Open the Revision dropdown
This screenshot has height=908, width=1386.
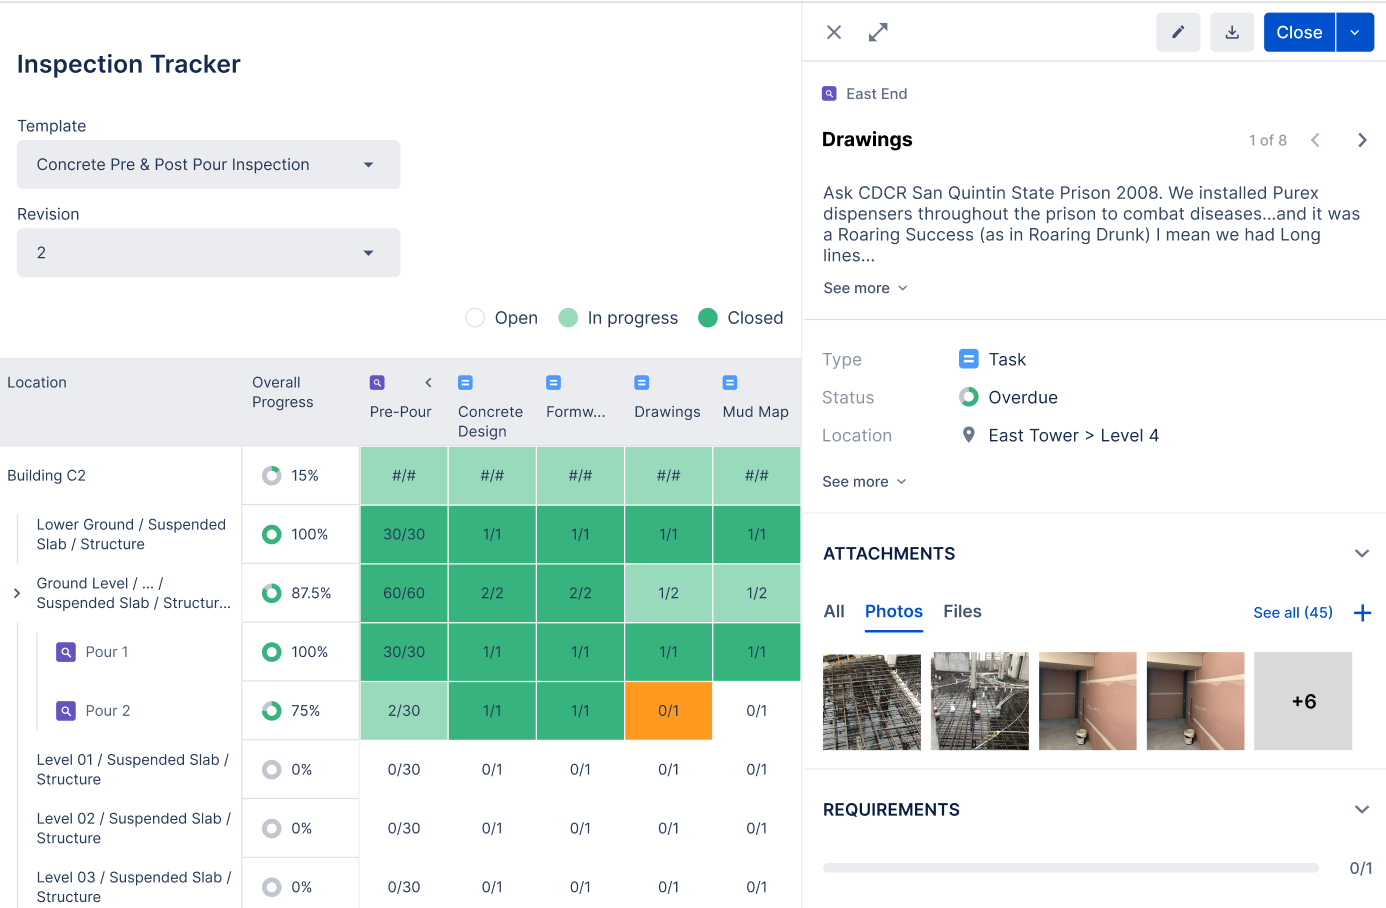click(x=208, y=253)
